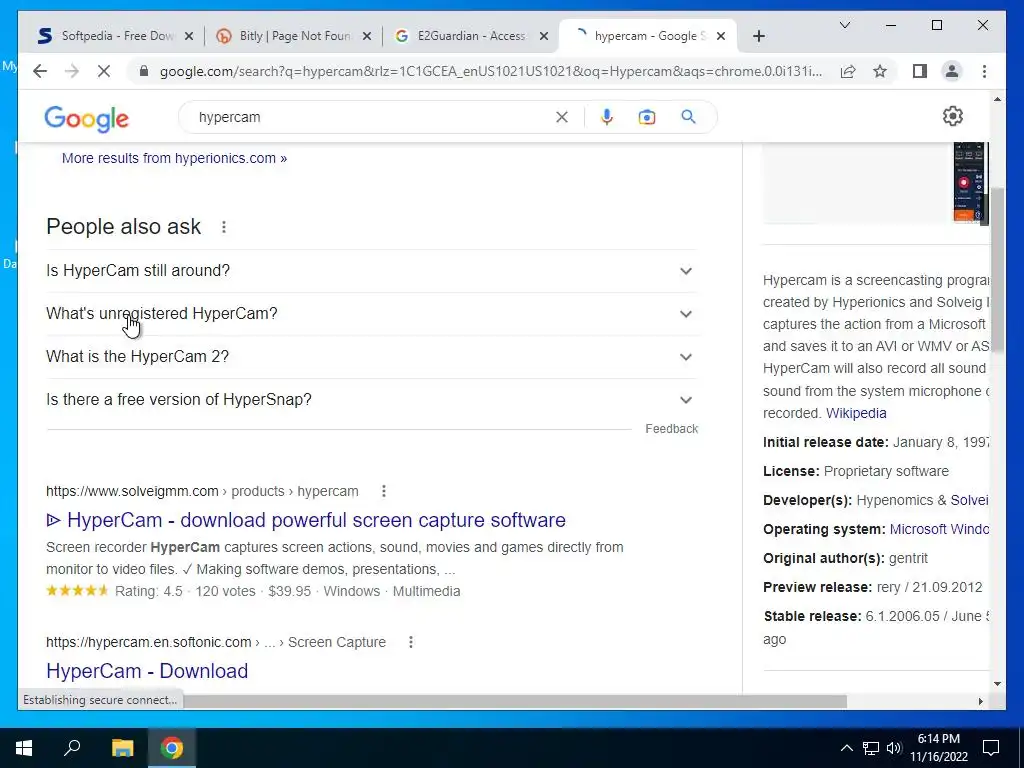Open the Solveig developer link

point(969,500)
